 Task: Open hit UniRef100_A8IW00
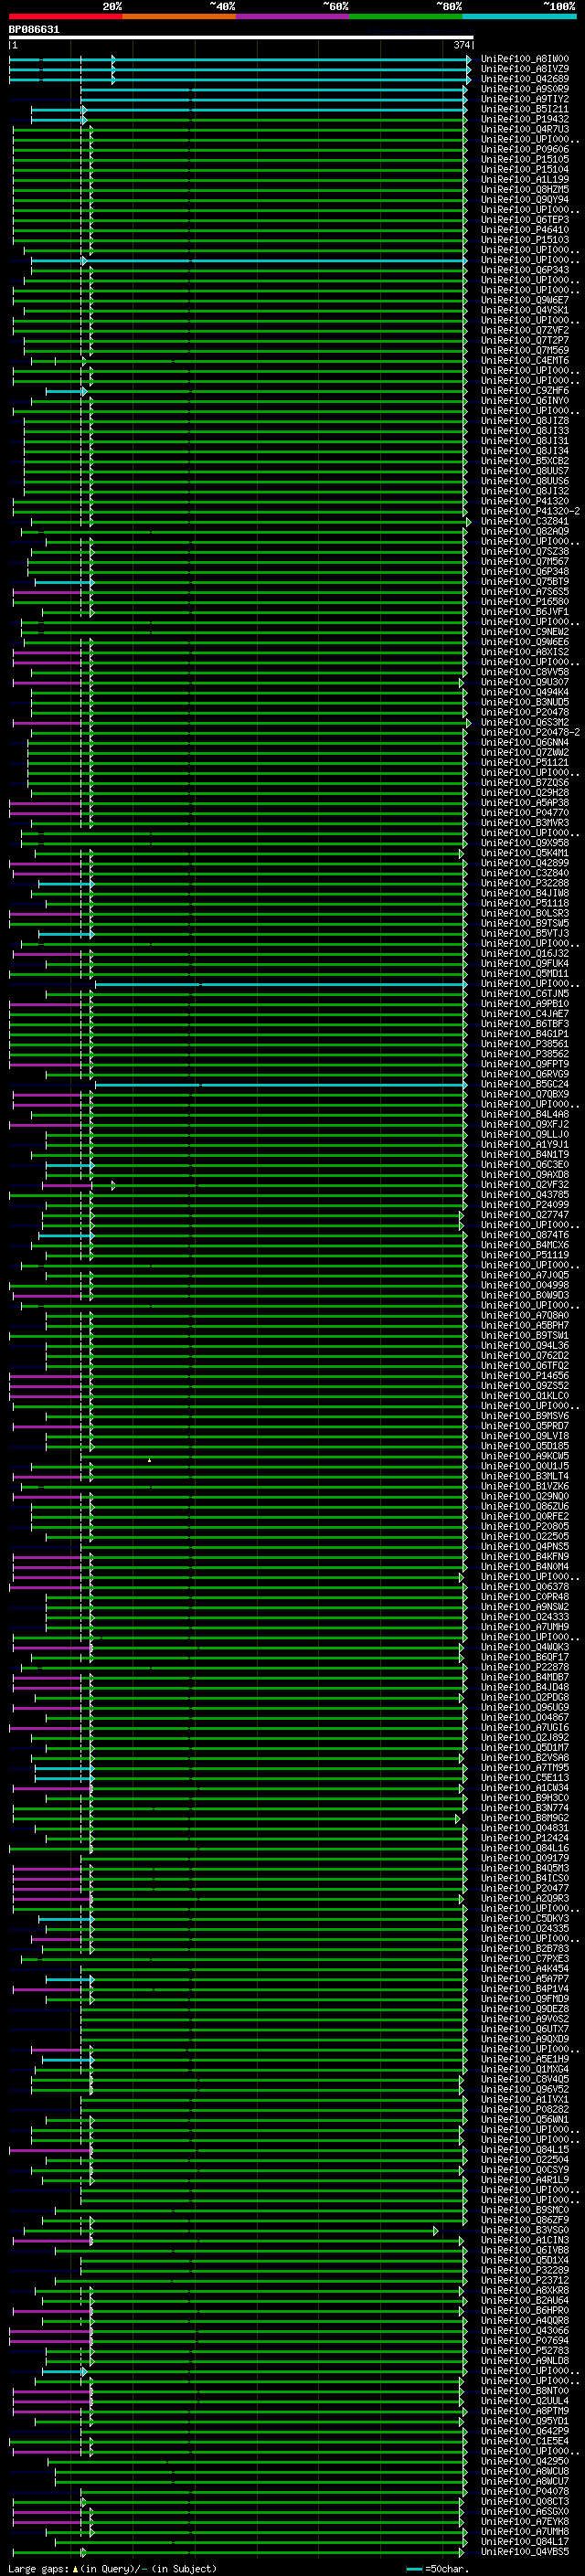click(525, 60)
